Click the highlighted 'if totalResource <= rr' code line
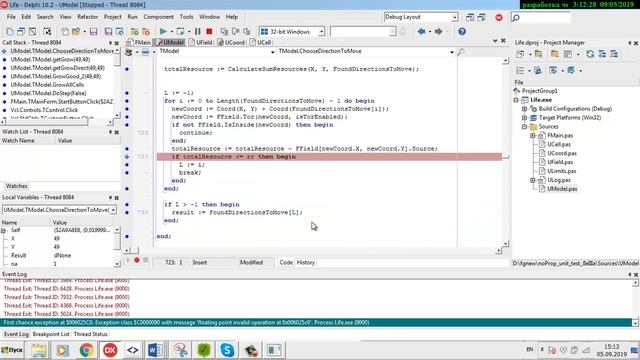The width and height of the screenshot is (640, 360). click(x=329, y=157)
